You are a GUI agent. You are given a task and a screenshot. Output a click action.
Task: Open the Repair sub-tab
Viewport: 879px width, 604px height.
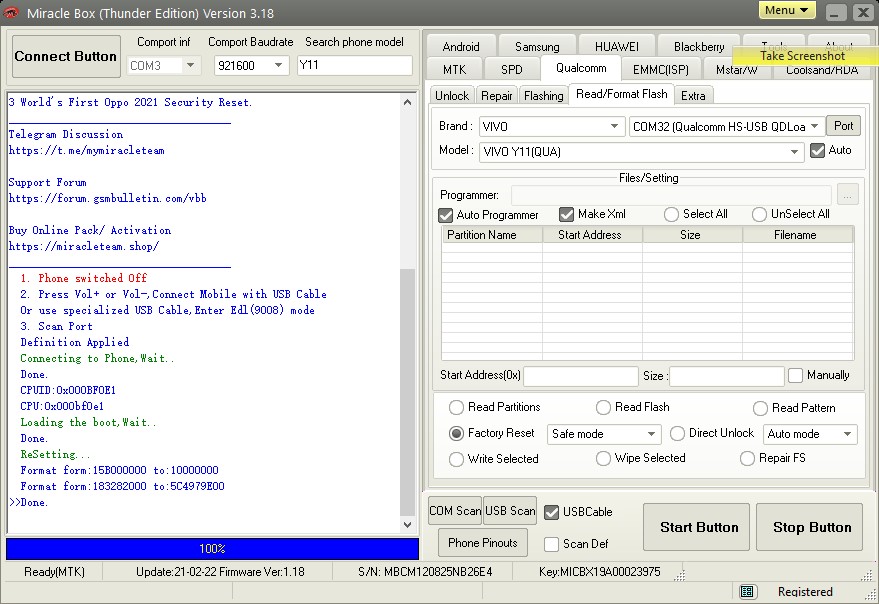point(496,95)
